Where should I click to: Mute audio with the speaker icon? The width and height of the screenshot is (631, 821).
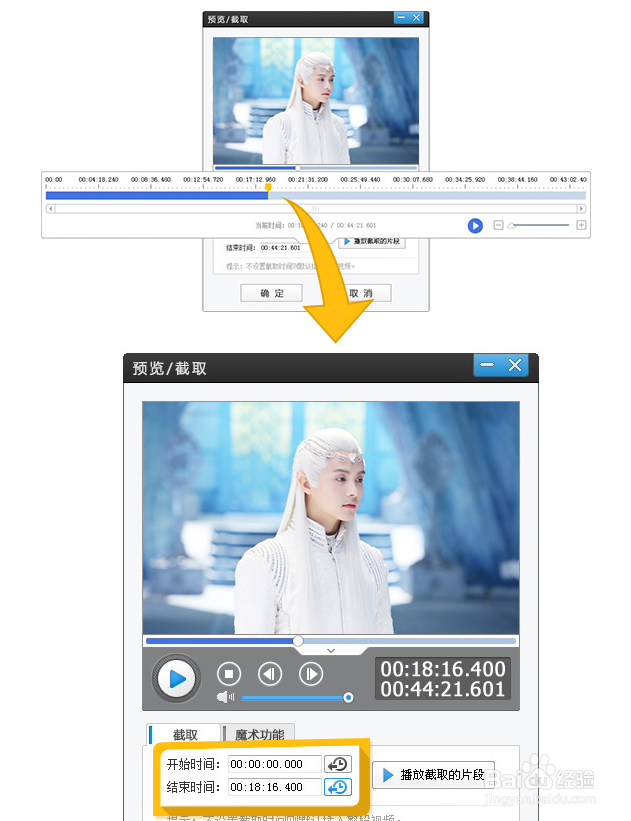tap(226, 697)
